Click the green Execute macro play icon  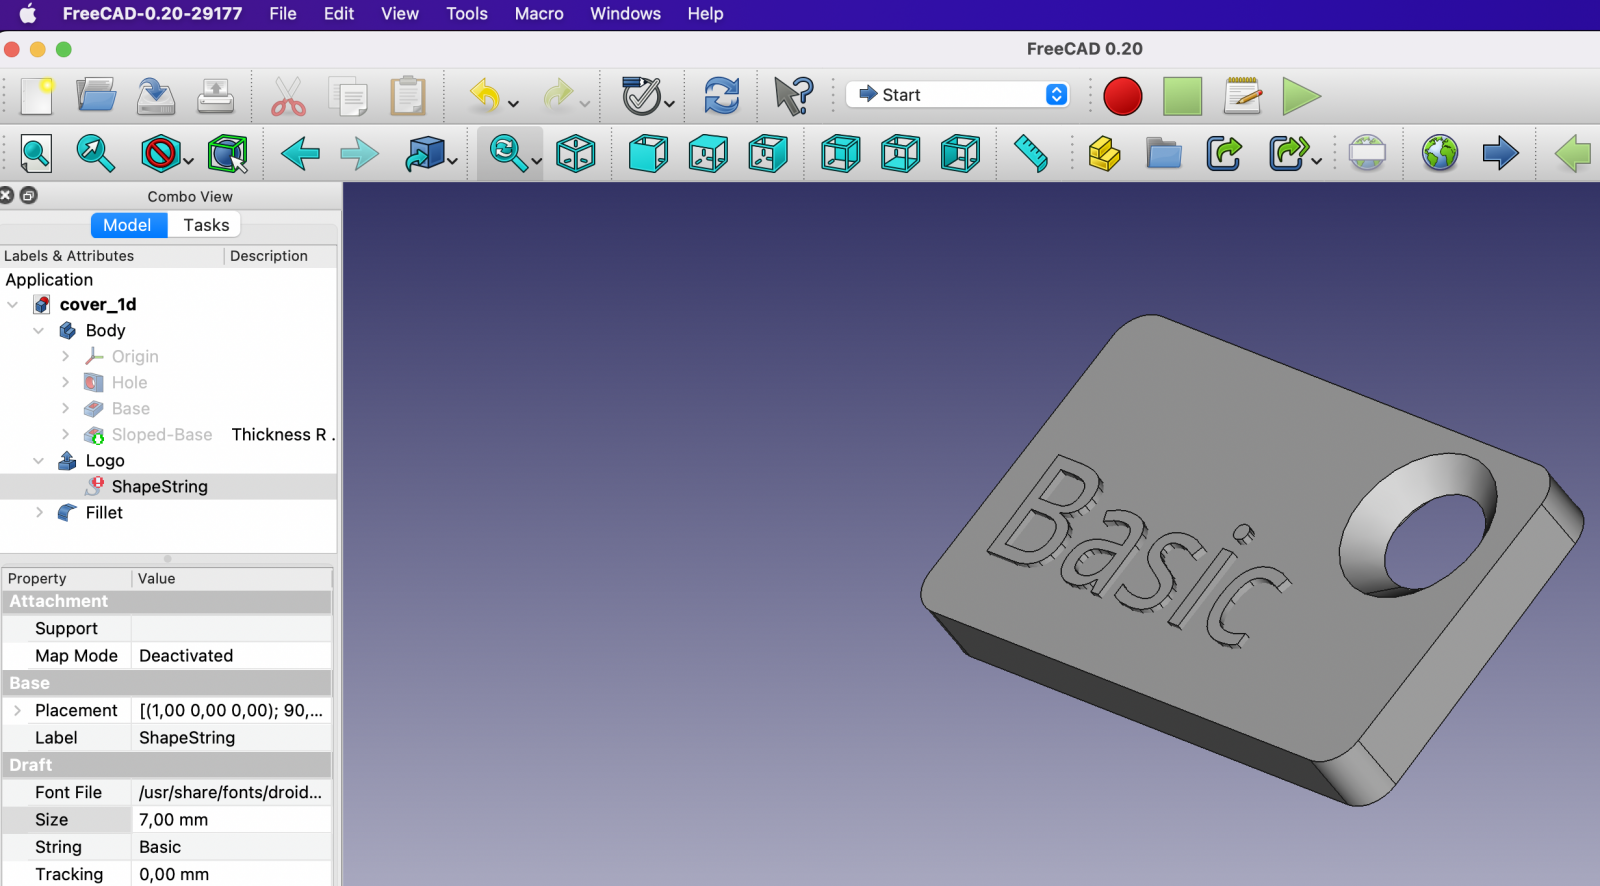(1301, 96)
